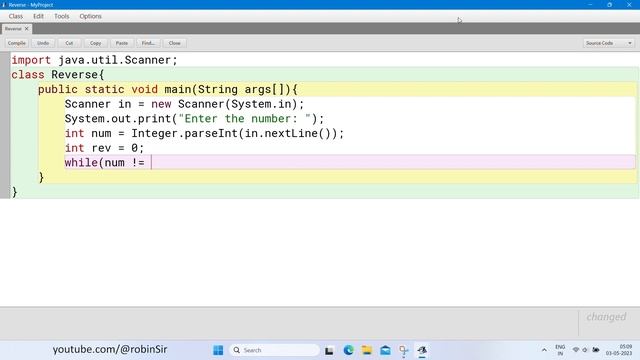Click the closing brace of main method
The width and height of the screenshot is (640, 360).
pos(41,177)
